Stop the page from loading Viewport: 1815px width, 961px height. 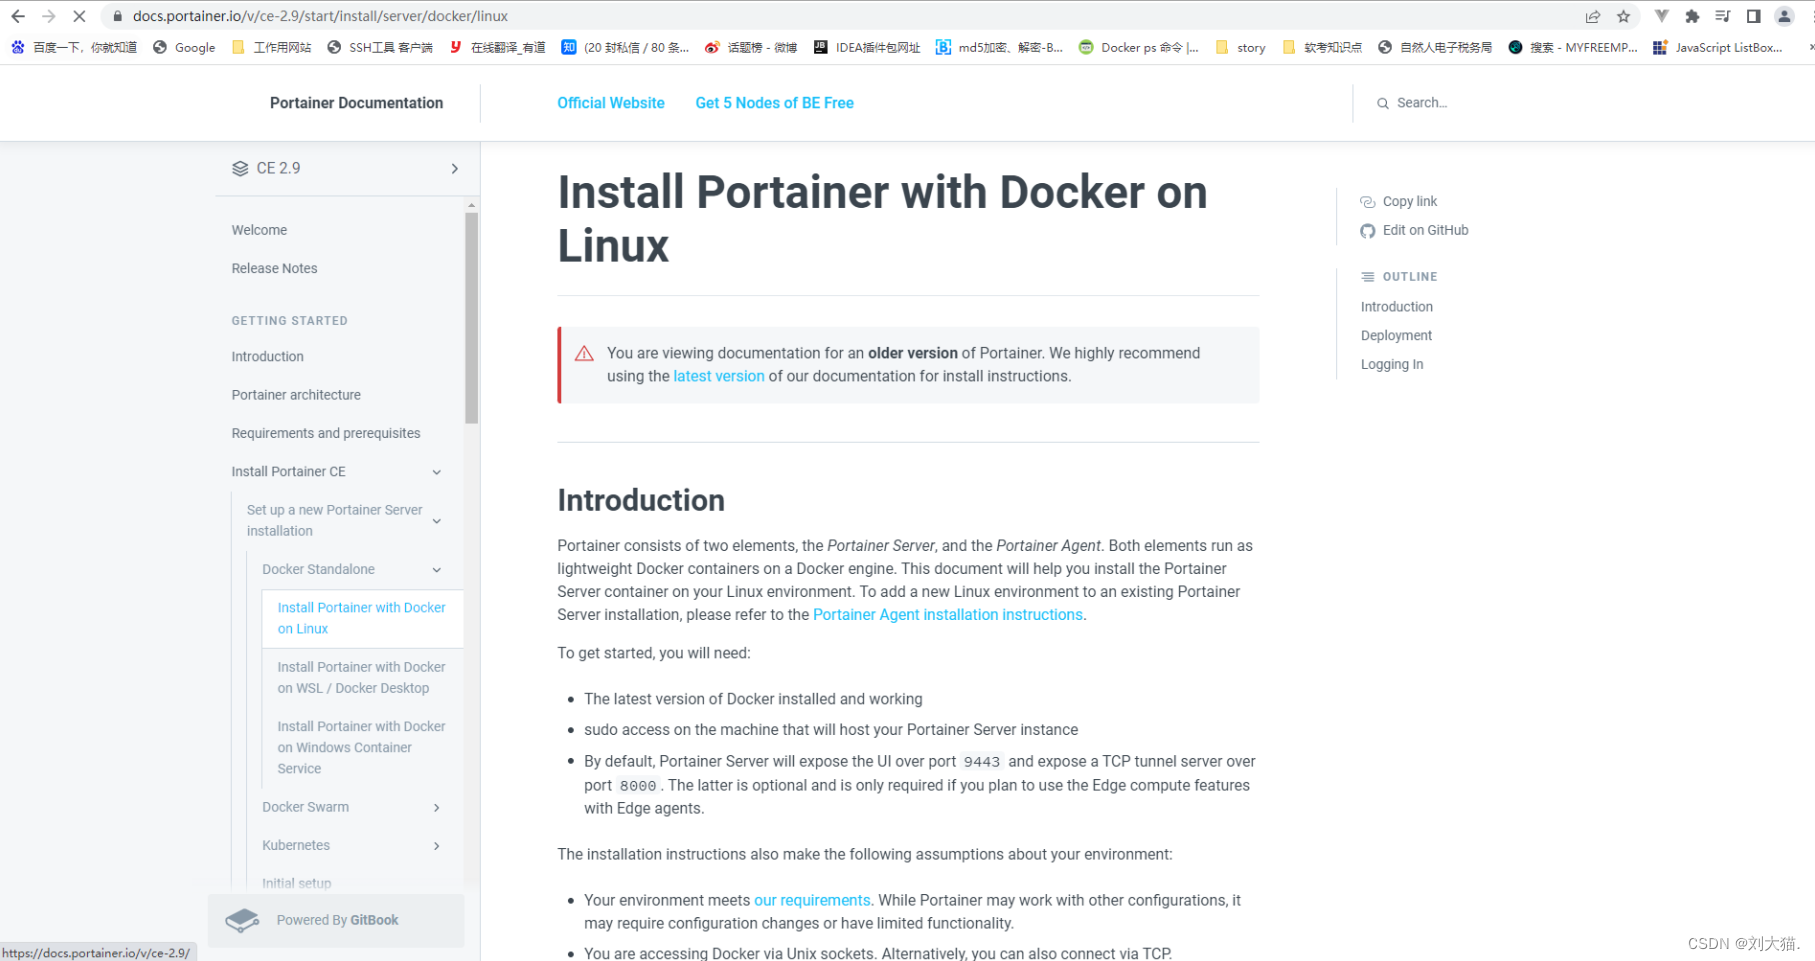79,16
